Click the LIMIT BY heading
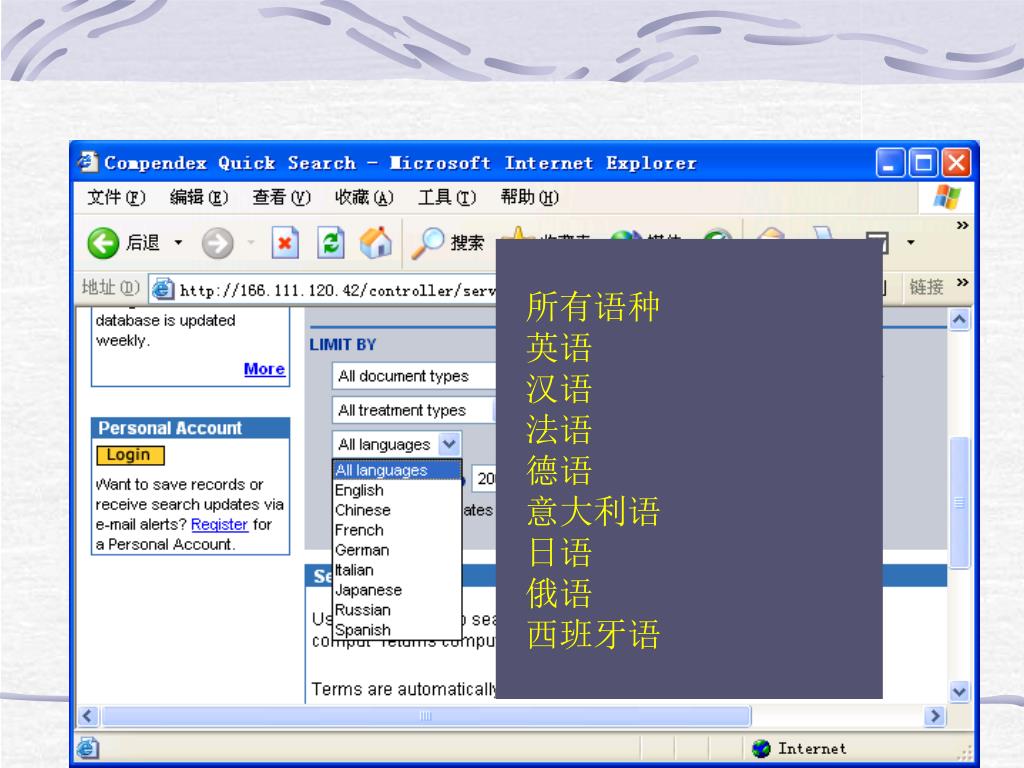The image size is (1024, 768). click(343, 344)
